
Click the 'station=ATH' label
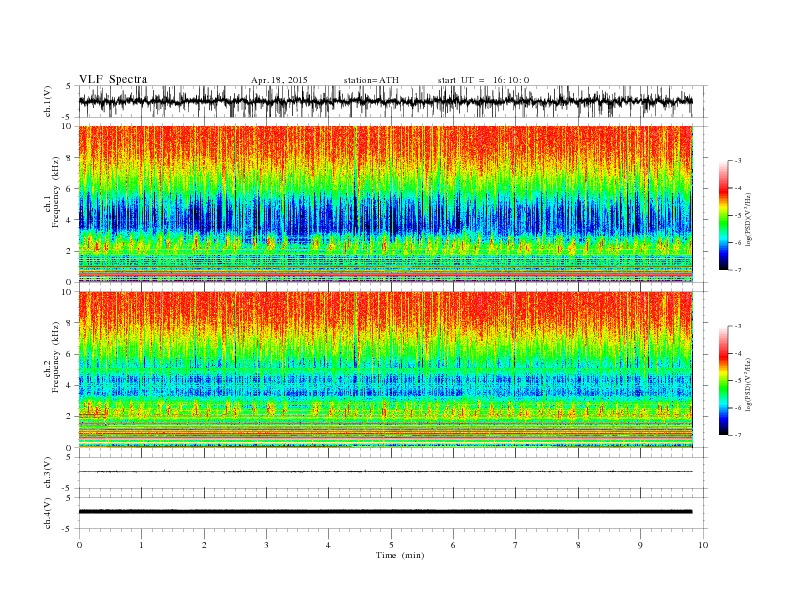[x=371, y=80]
